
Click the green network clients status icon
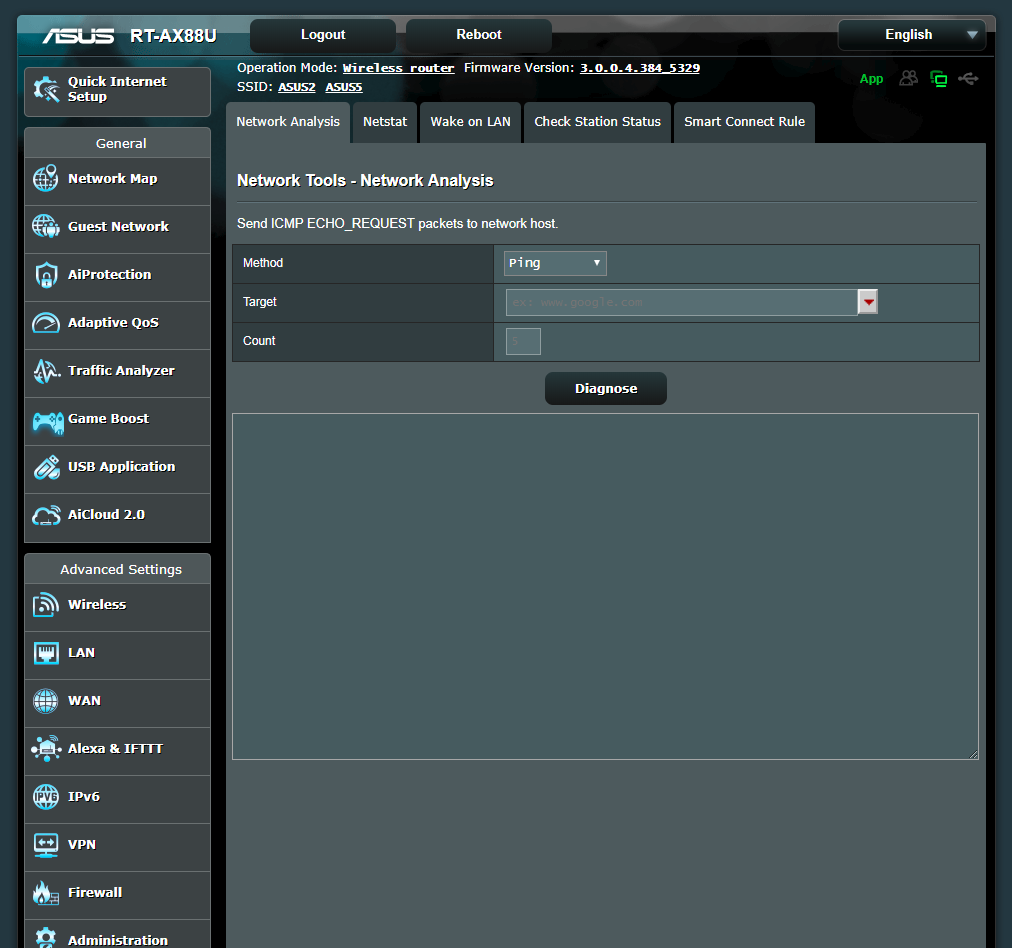click(938, 79)
